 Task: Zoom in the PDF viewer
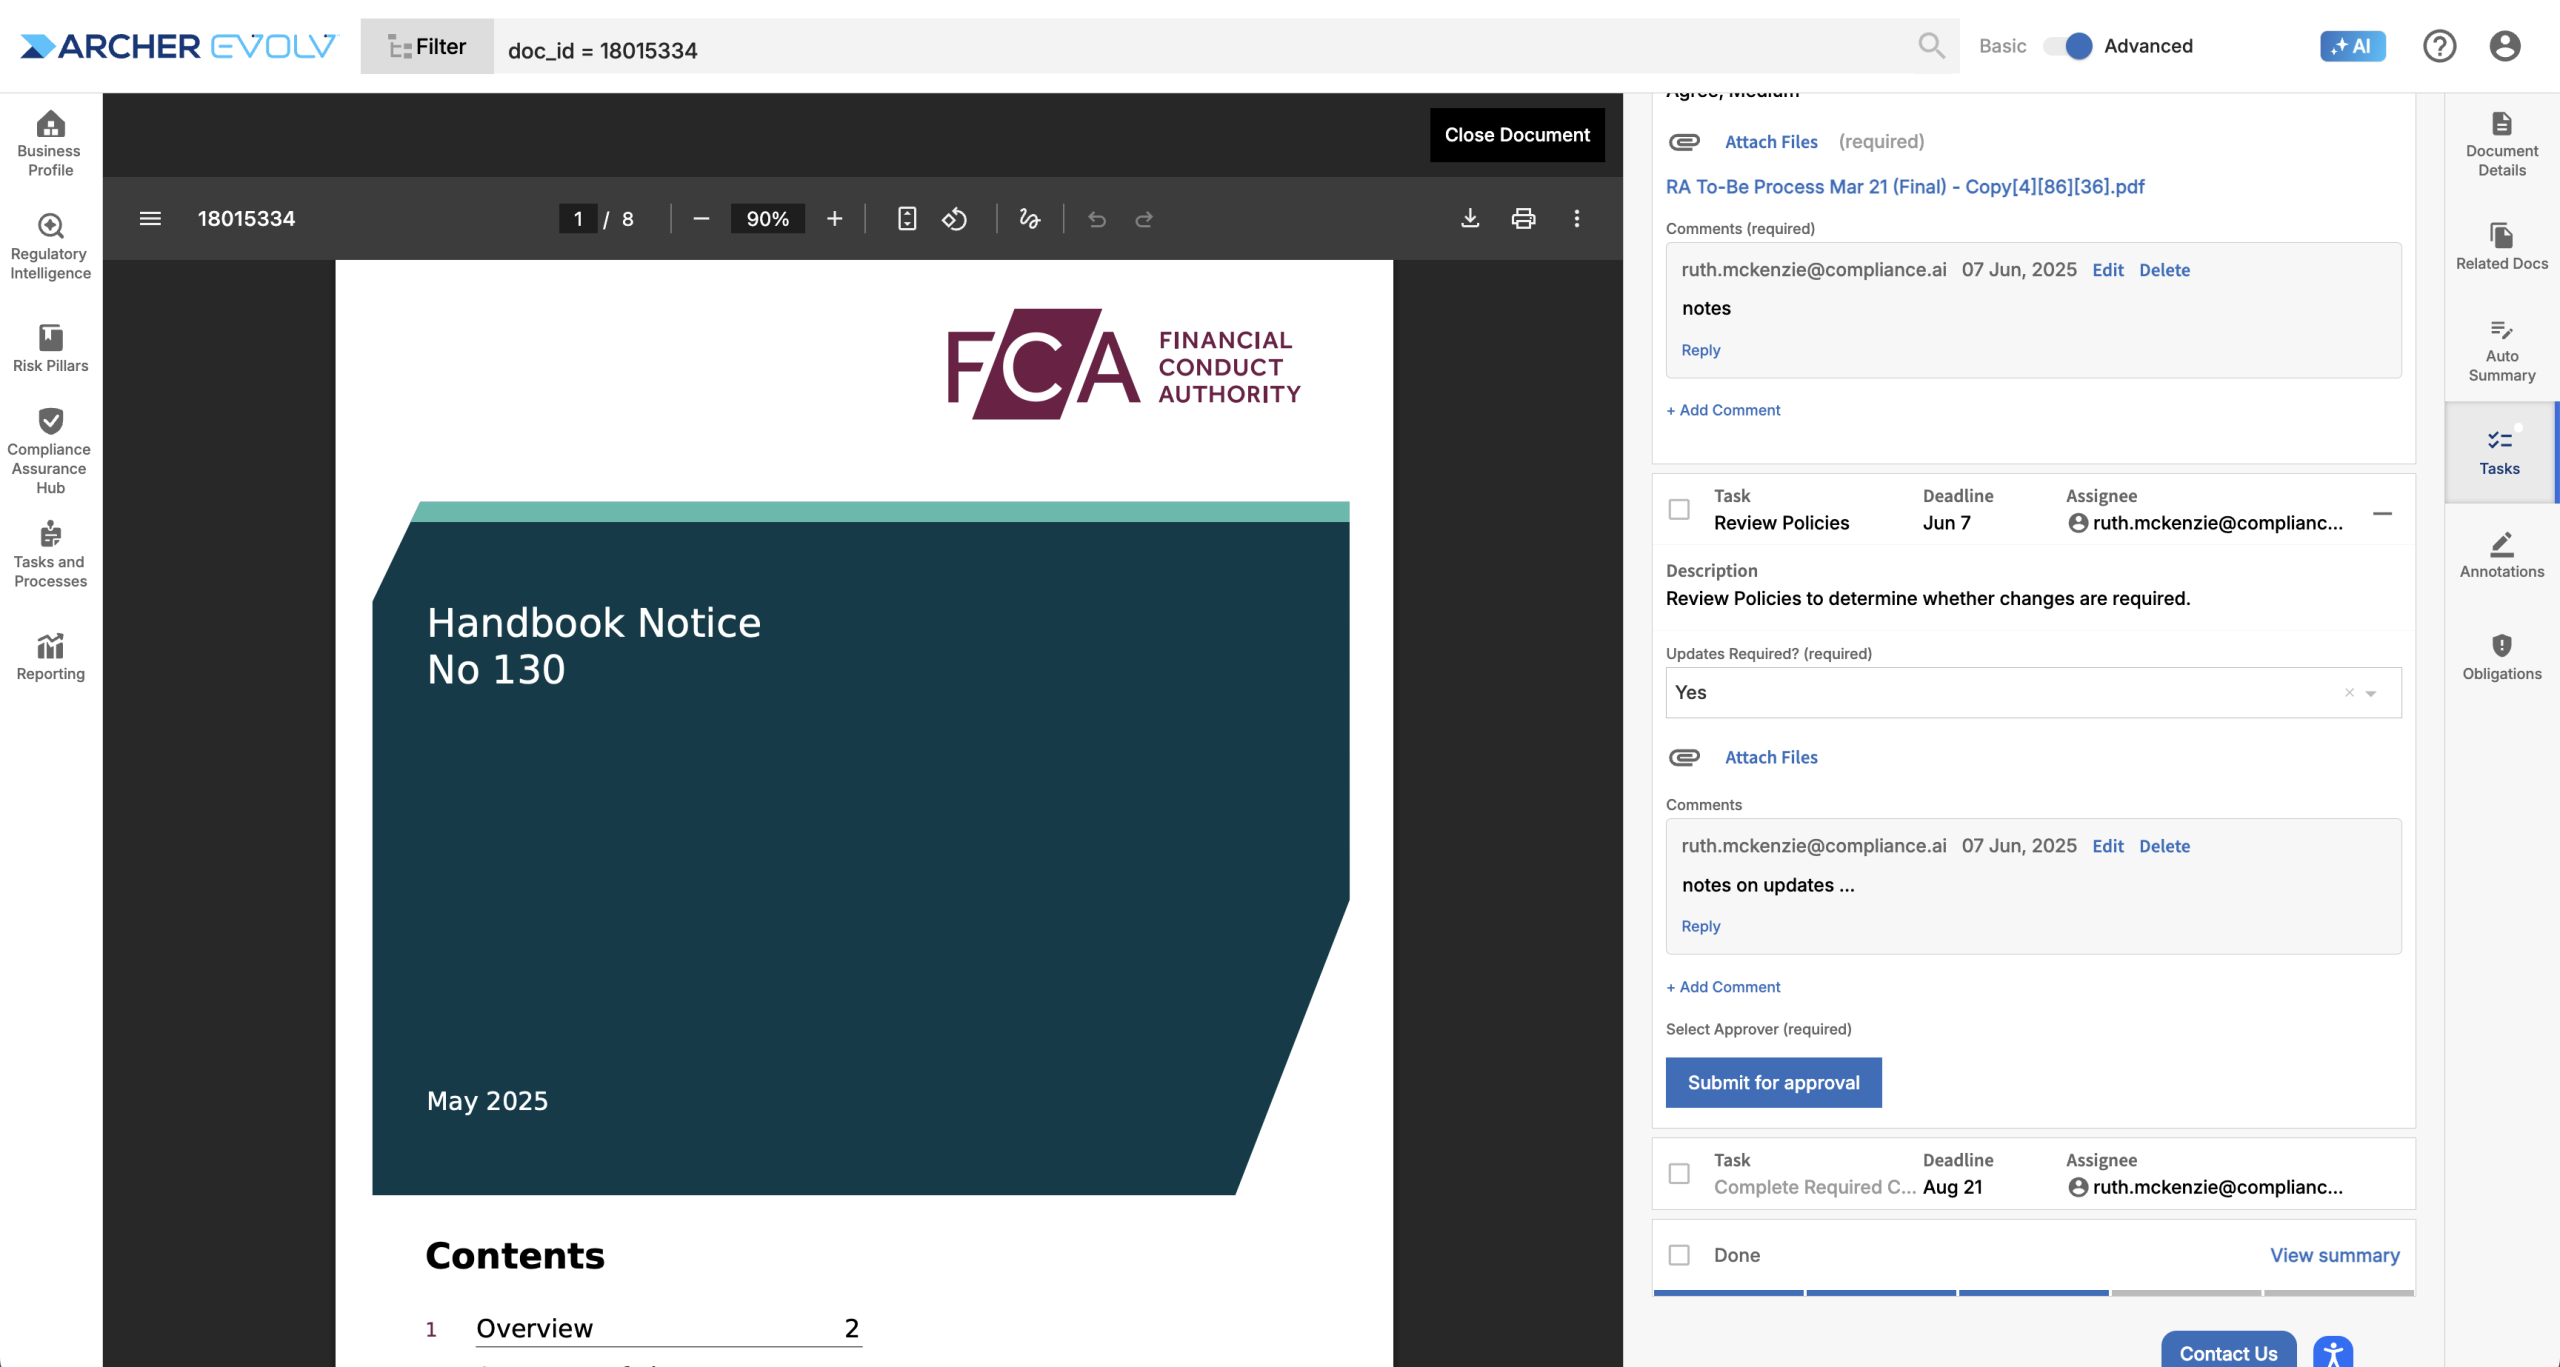pyautogui.click(x=834, y=219)
